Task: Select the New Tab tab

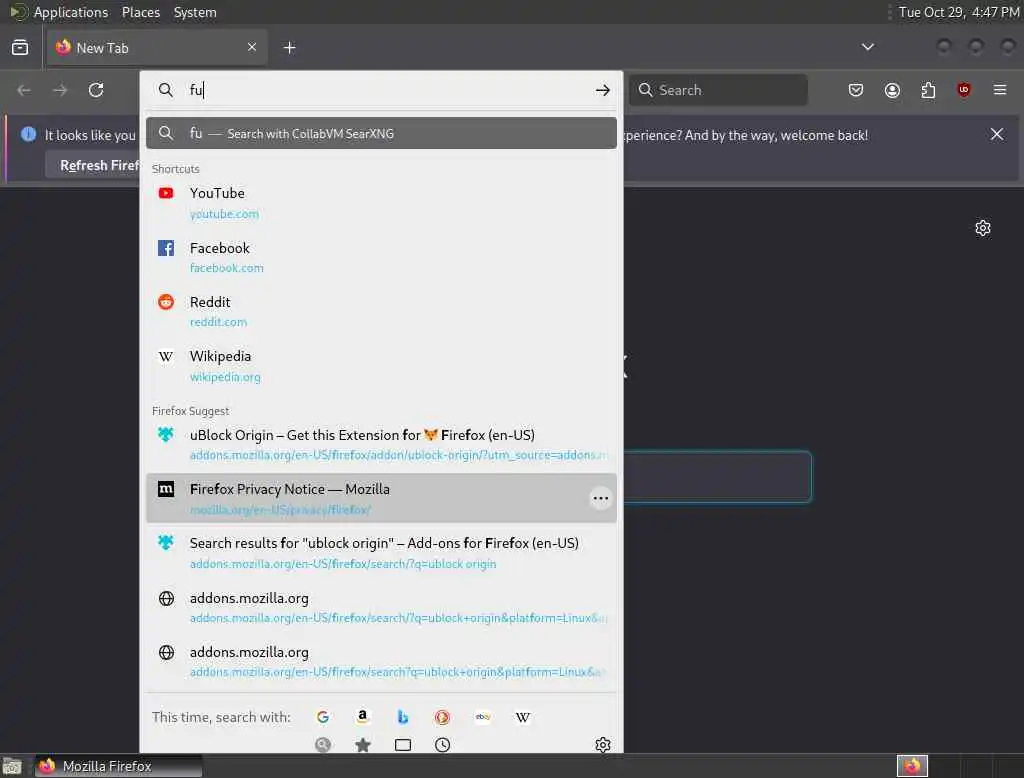Action: 157,48
